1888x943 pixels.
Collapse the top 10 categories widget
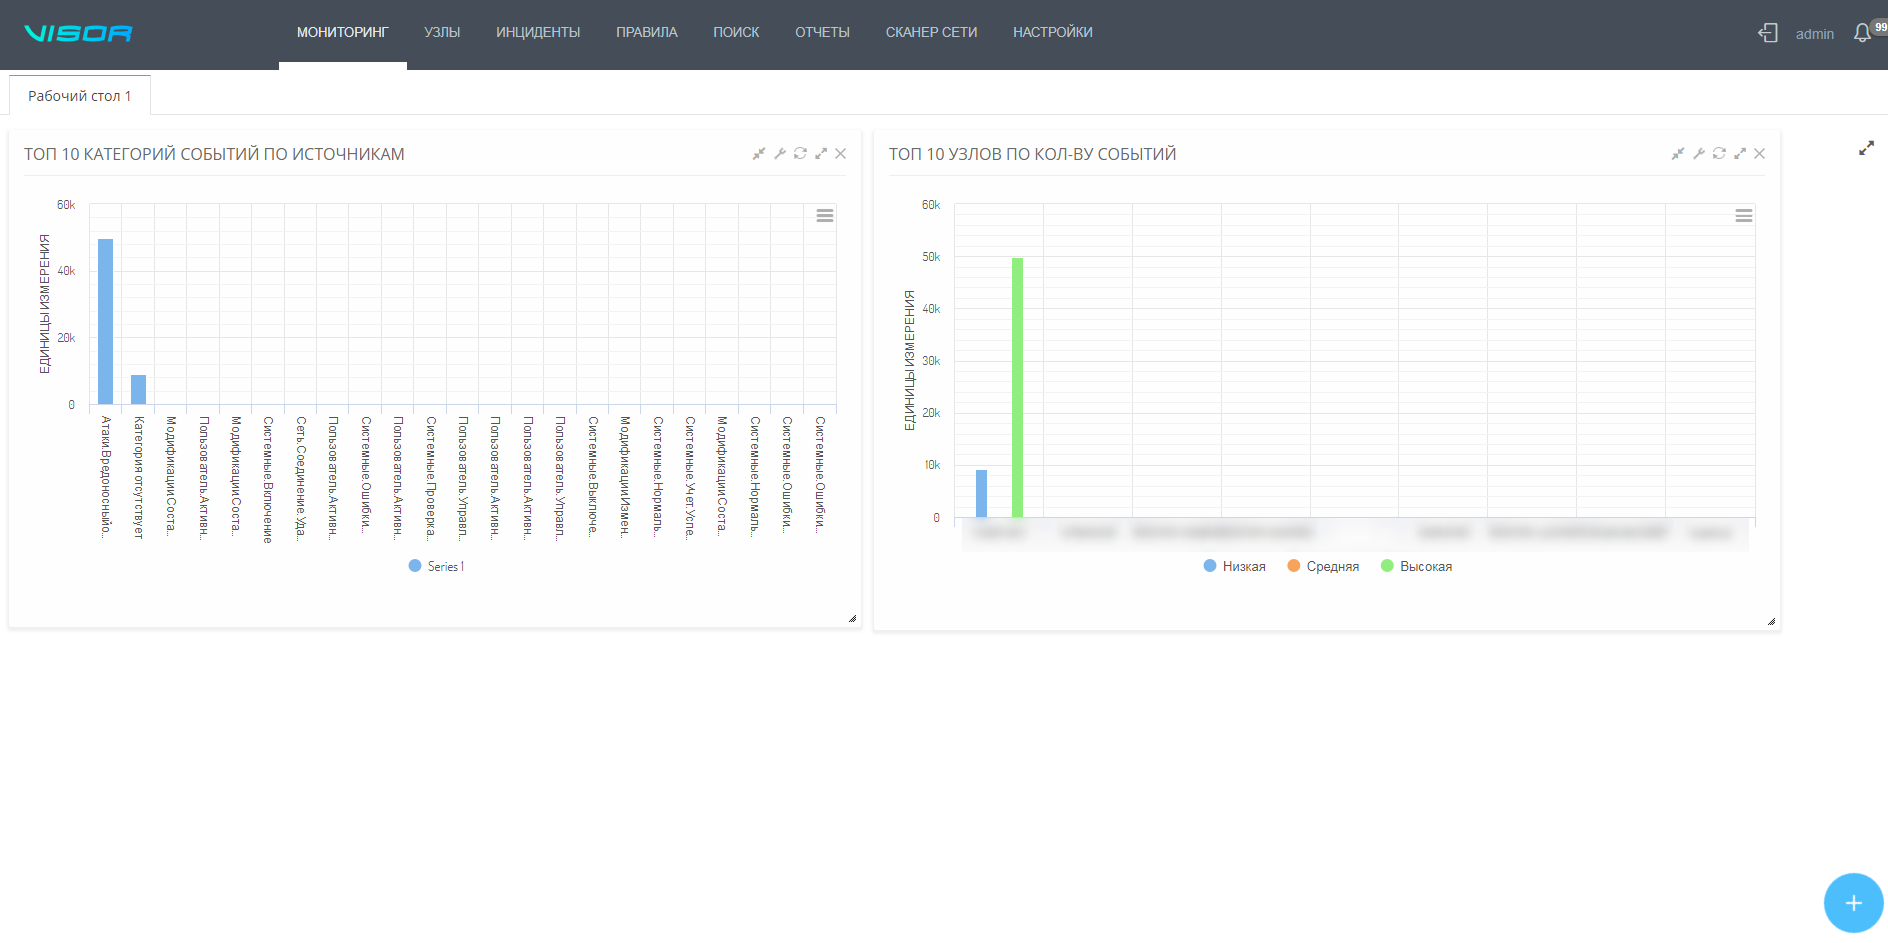point(759,153)
